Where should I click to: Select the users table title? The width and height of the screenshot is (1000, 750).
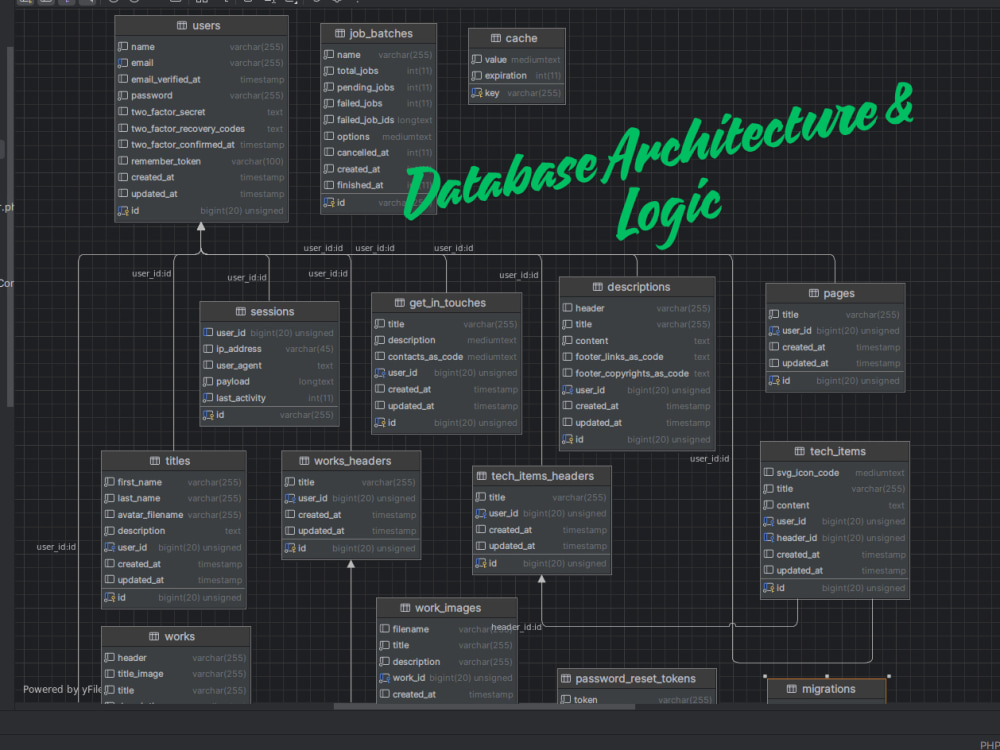coord(206,26)
